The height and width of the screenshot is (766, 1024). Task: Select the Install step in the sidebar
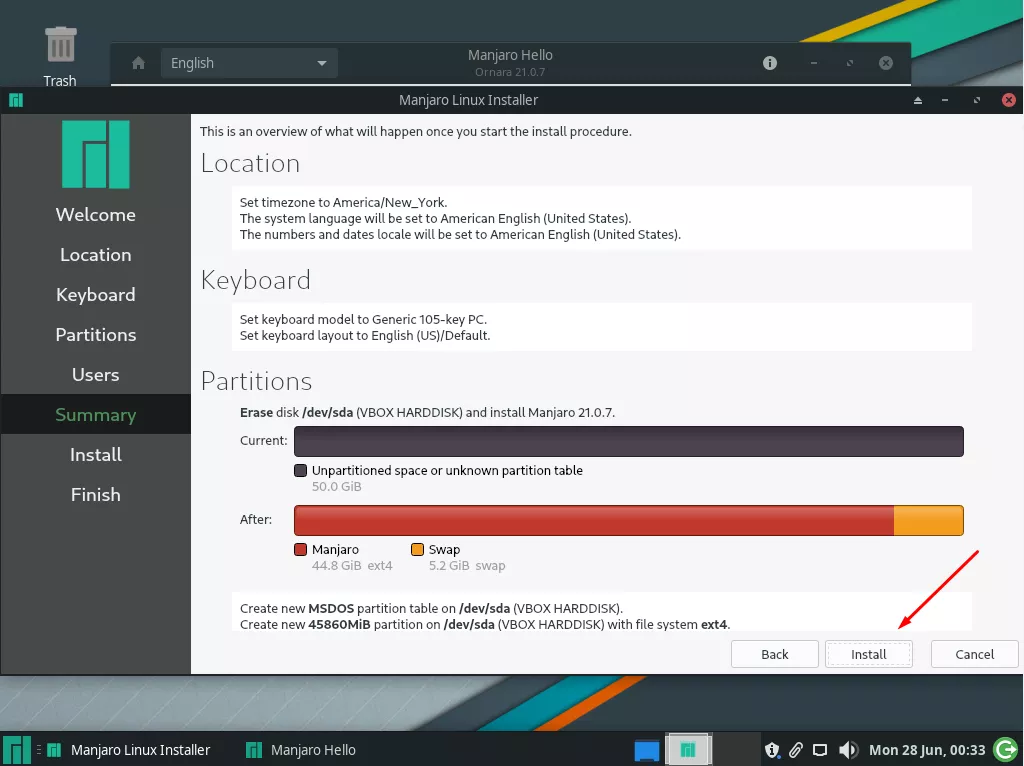pos(95,455)
